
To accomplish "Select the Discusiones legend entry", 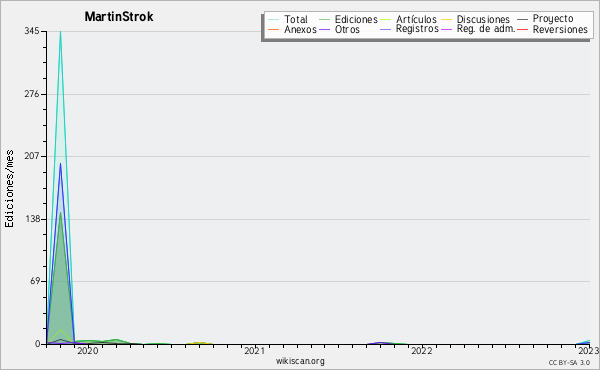I will pos(483,19).
